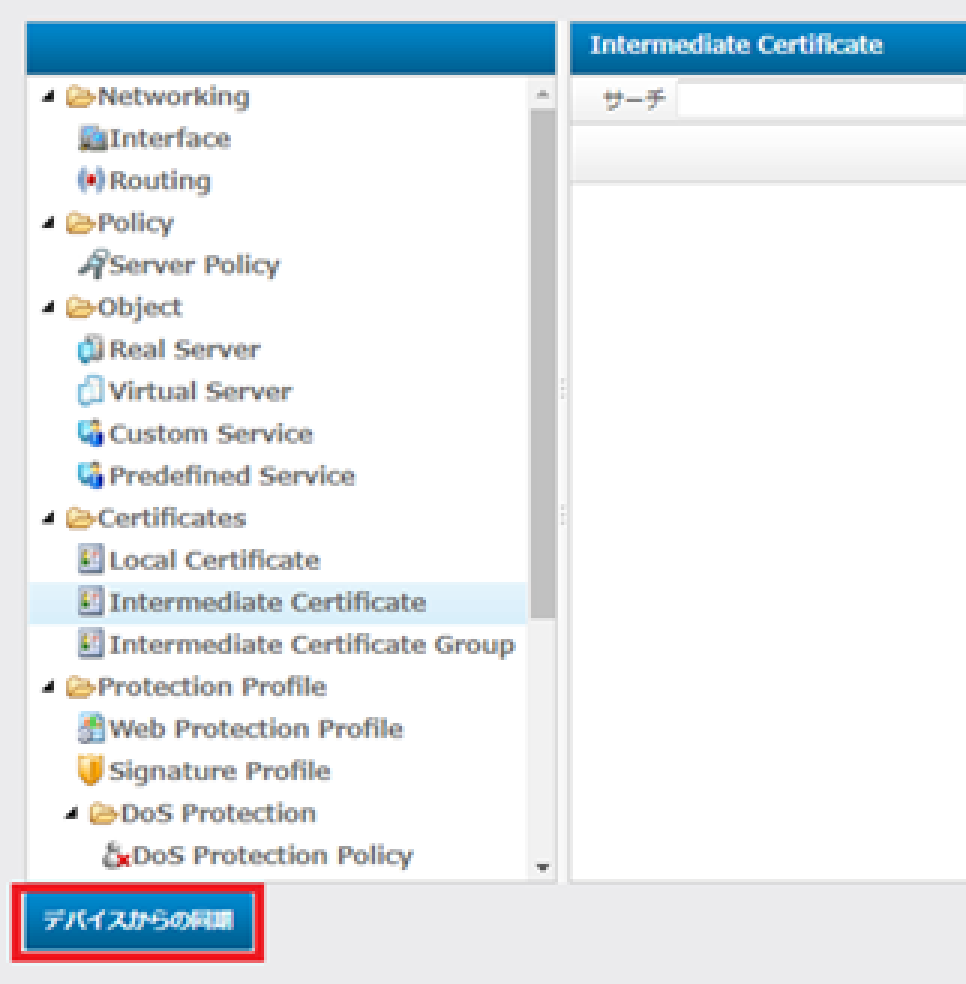966x984 pixels.
Task: Click the blue button below the tree
Action: pos(139,921)
